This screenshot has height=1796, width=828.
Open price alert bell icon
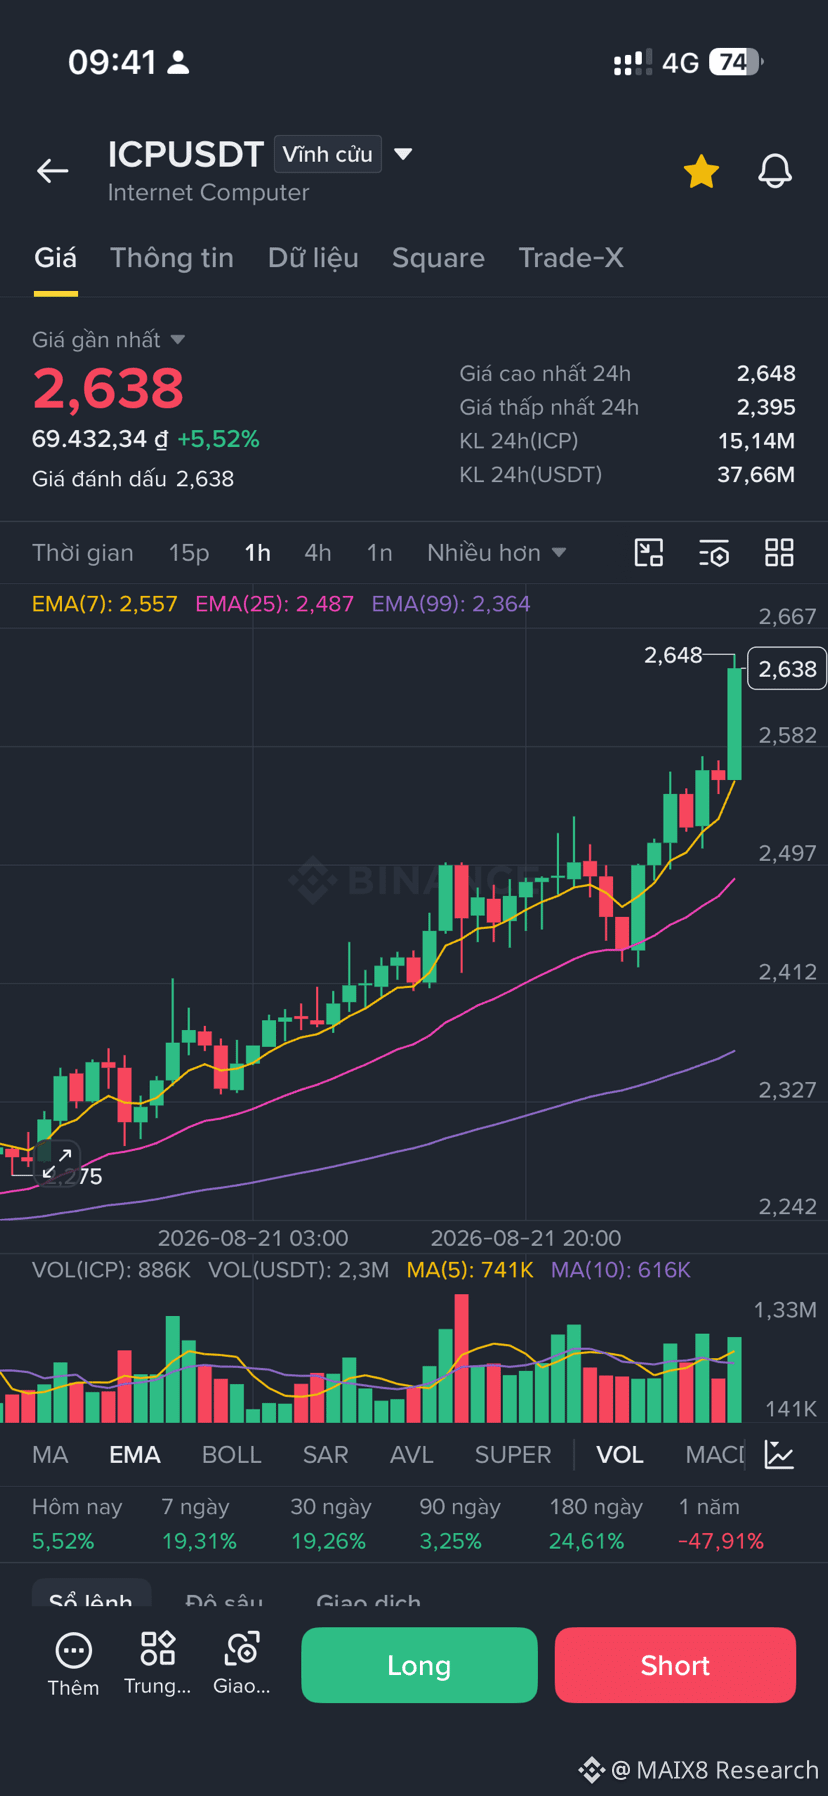tap(774, 172)
